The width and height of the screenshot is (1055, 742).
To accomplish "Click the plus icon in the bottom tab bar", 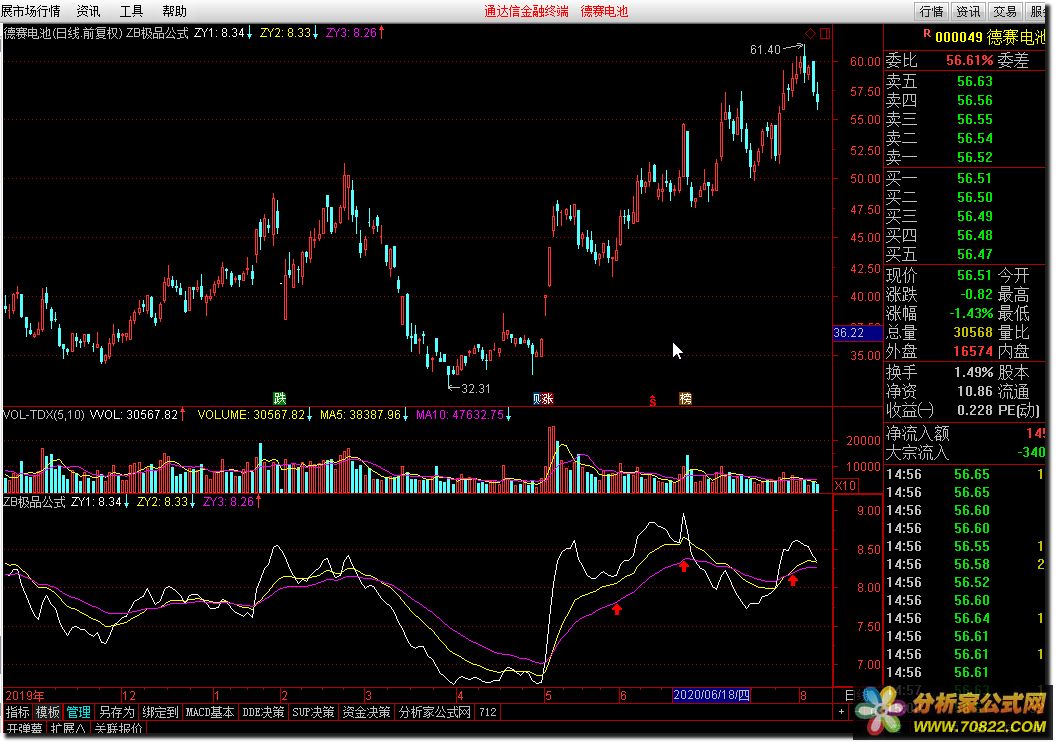I will click(841, 712).
